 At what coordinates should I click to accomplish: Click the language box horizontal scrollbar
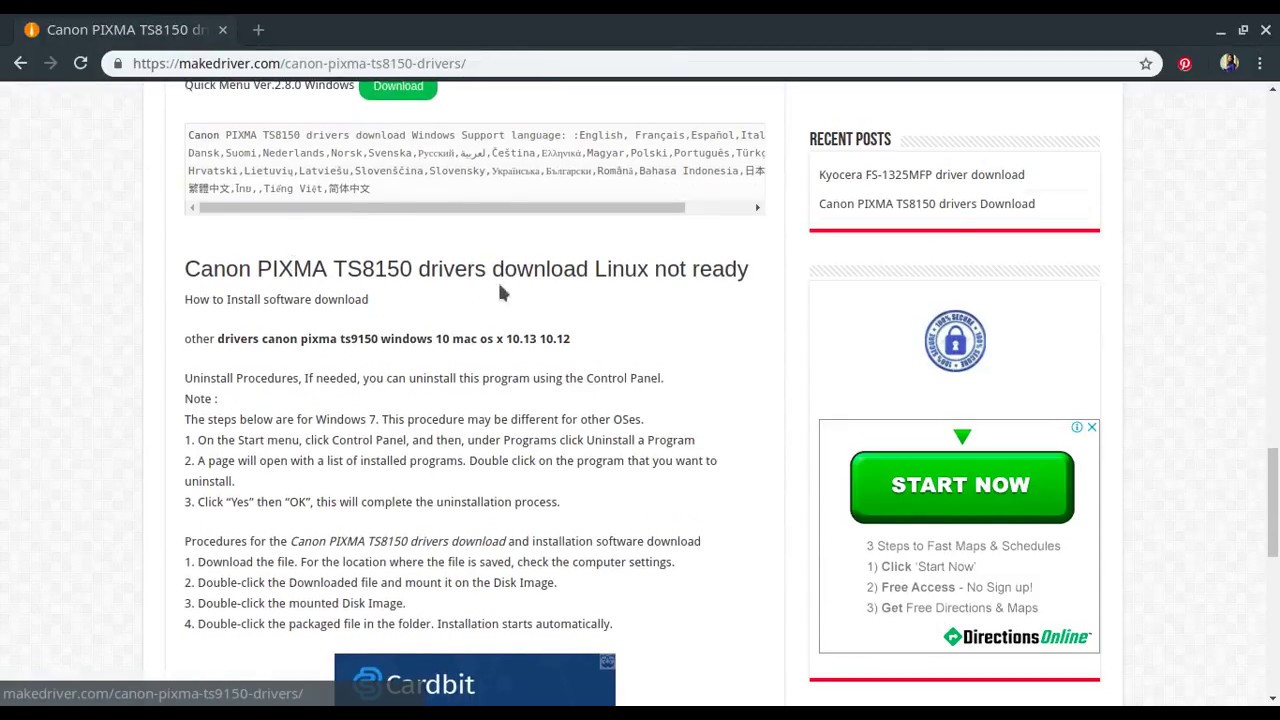click(x=441, y=207)
